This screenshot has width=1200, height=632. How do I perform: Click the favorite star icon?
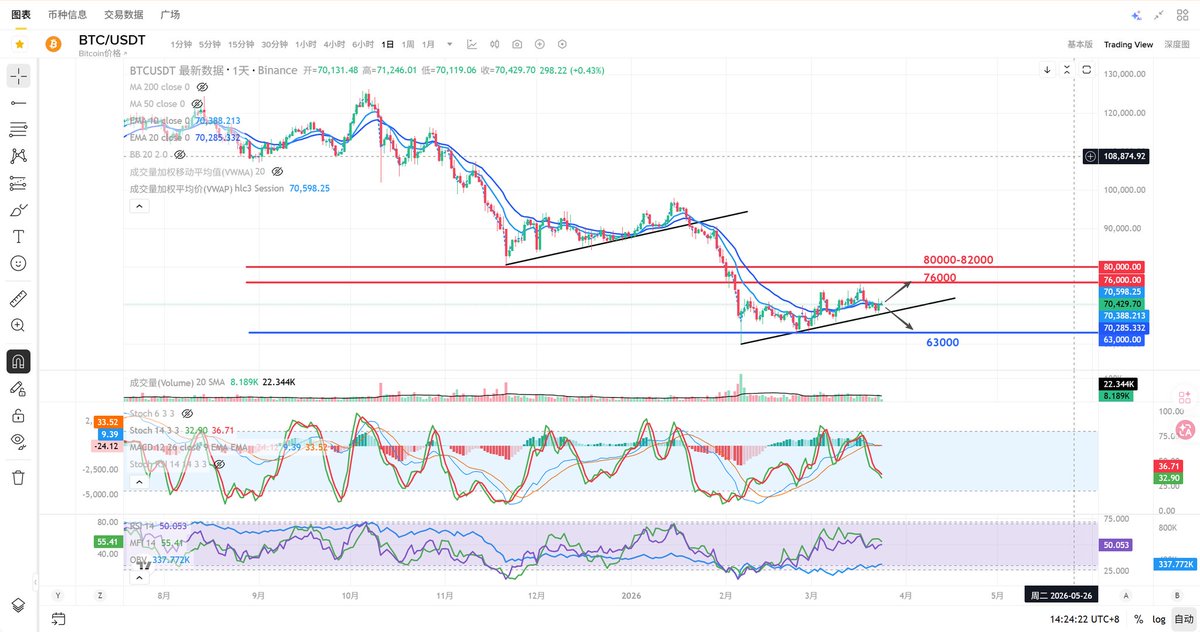(x=20, y=44)
